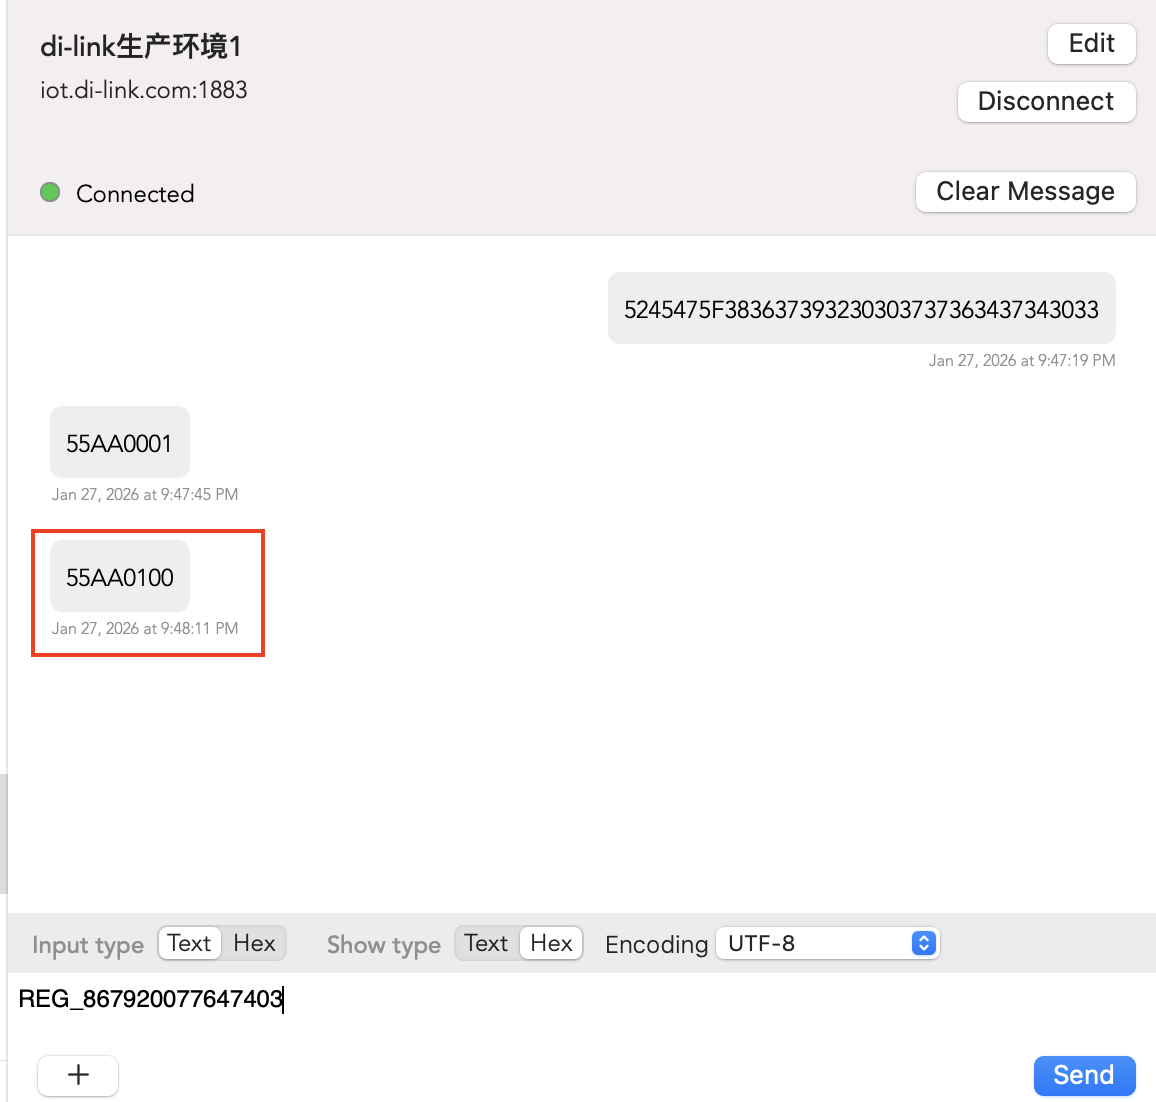Click the connection title di-link生产环境1
1156x1102 pixels.
141,47
